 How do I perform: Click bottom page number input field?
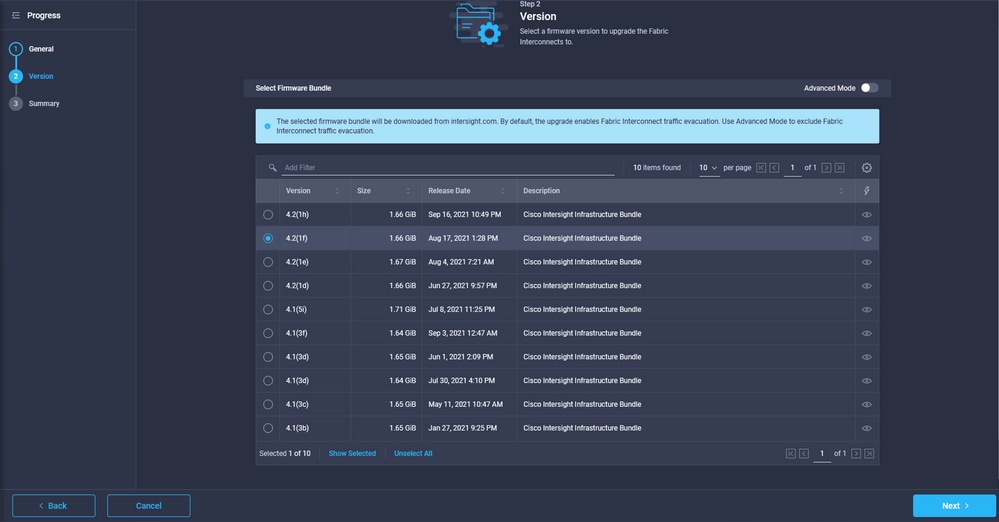pyautogui.click(x=822, y=453)
